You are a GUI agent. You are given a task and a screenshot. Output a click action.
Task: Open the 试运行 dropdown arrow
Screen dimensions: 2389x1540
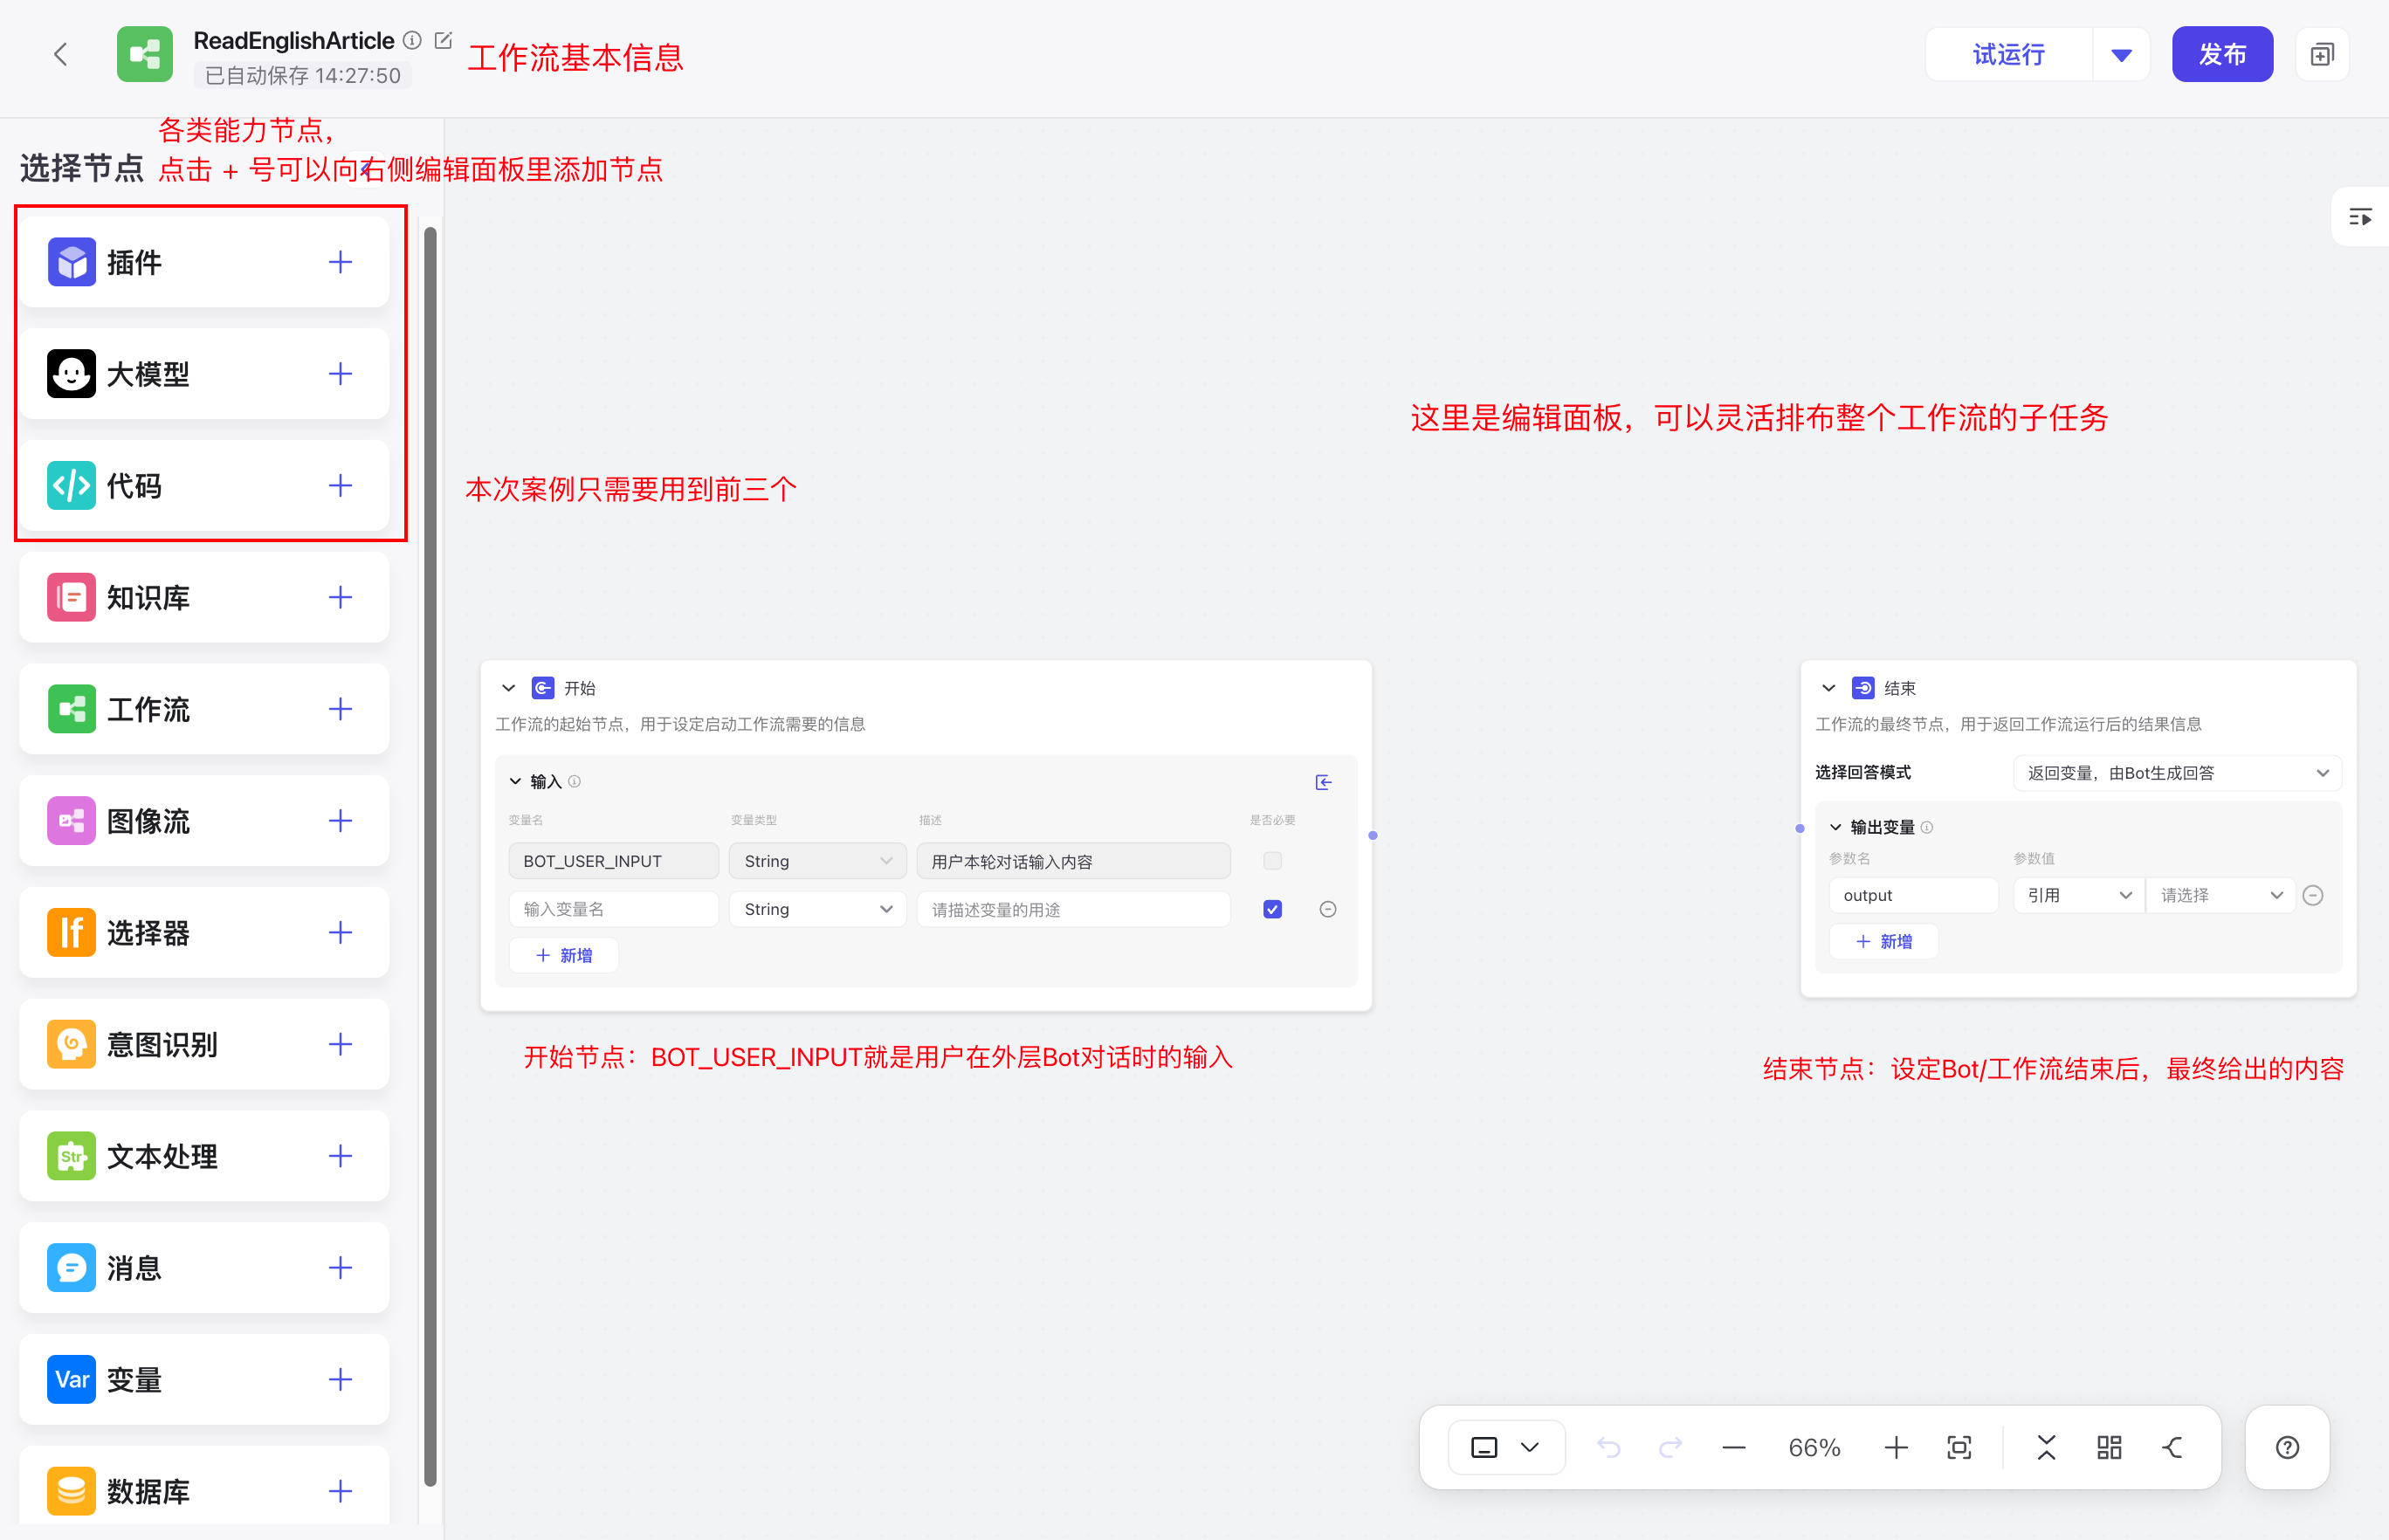tap(2121, 55)
